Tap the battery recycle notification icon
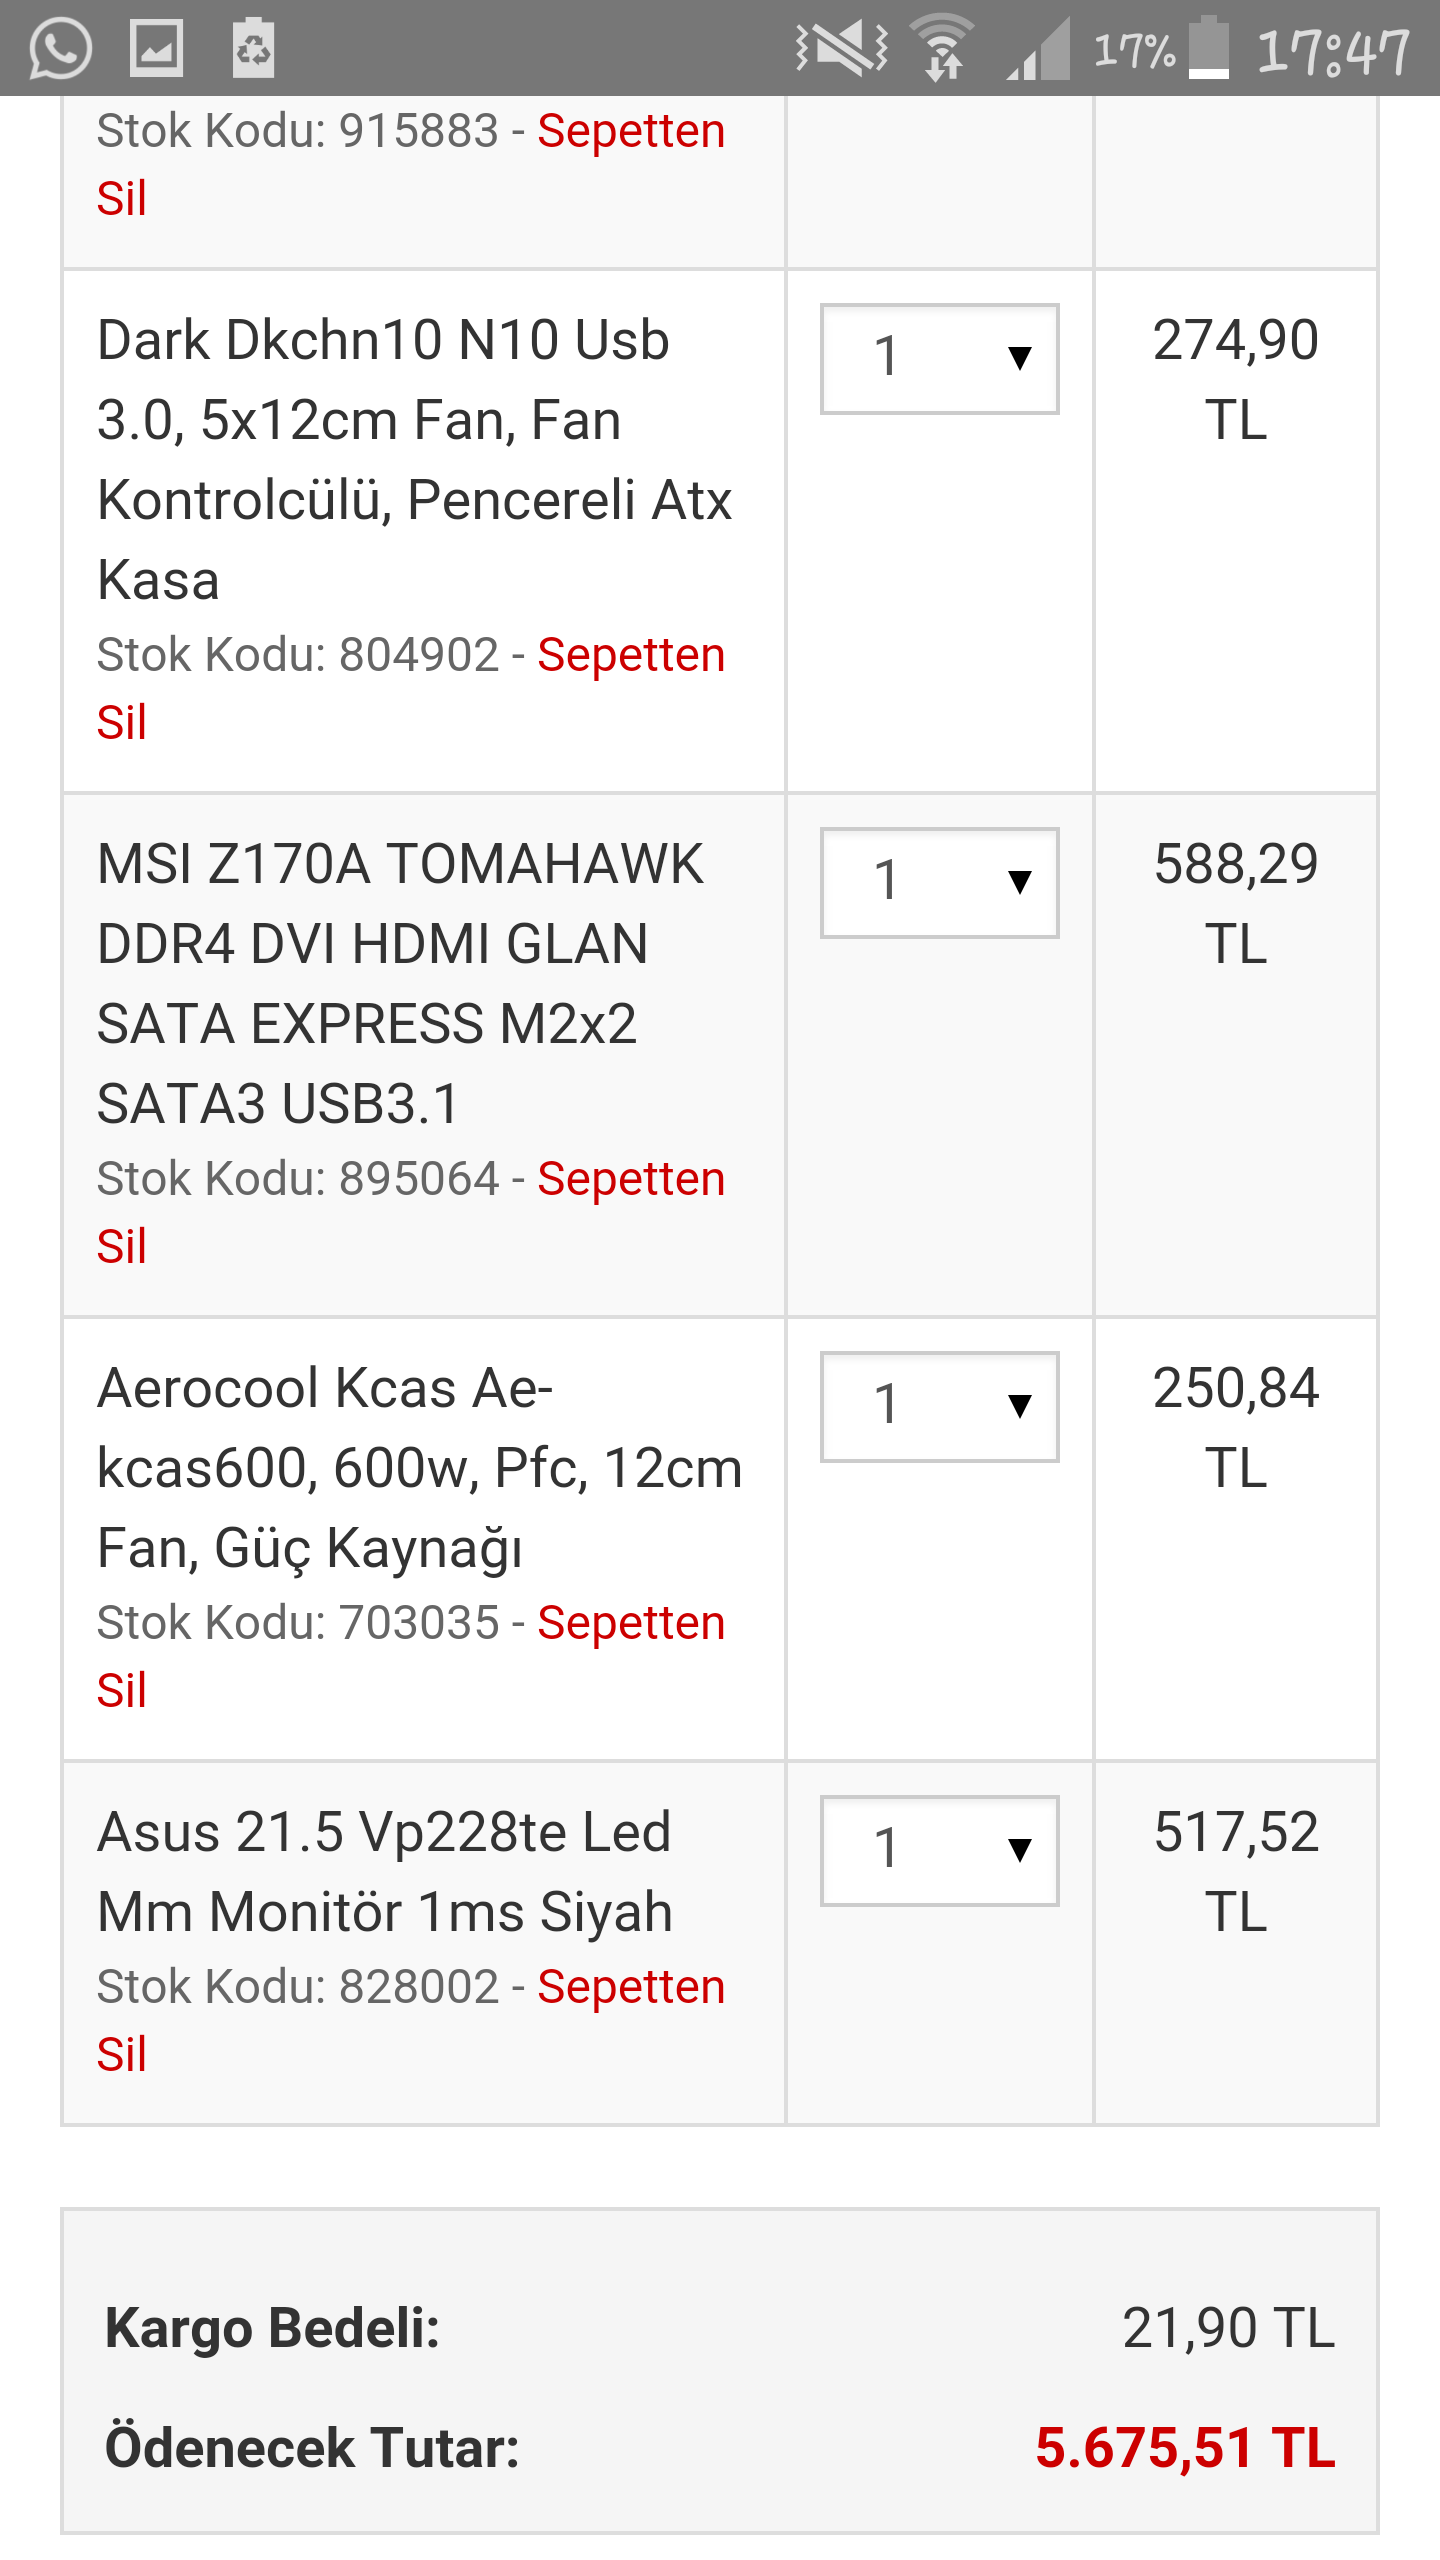The height and width of the screenshot is (2560, 1440). pos(253,48)
